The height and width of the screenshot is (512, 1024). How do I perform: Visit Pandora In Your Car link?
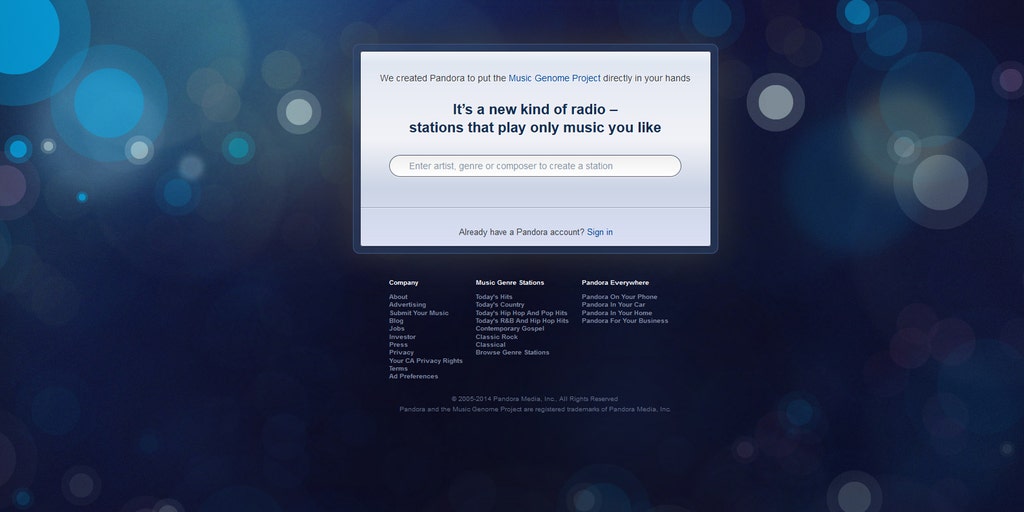pyautogui.click(x=614, y=305)
